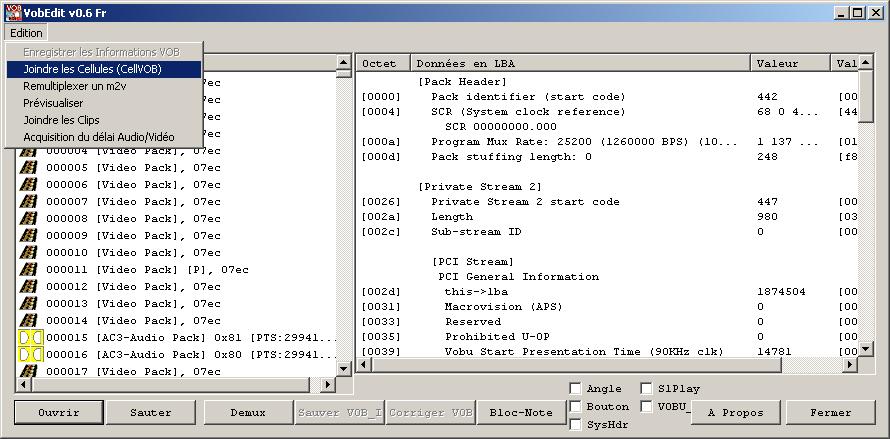
Task: Click the yellow audio icon for pack 000015
Action: pos(31,337)
